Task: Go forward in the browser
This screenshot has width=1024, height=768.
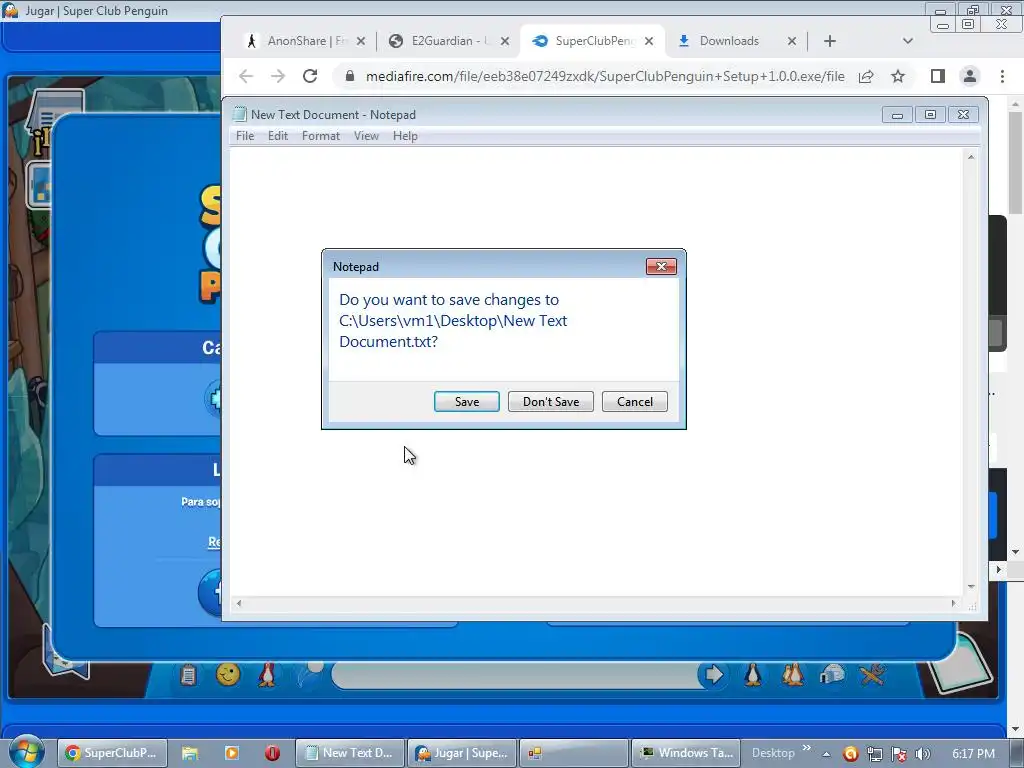Action: pos(278,76)
